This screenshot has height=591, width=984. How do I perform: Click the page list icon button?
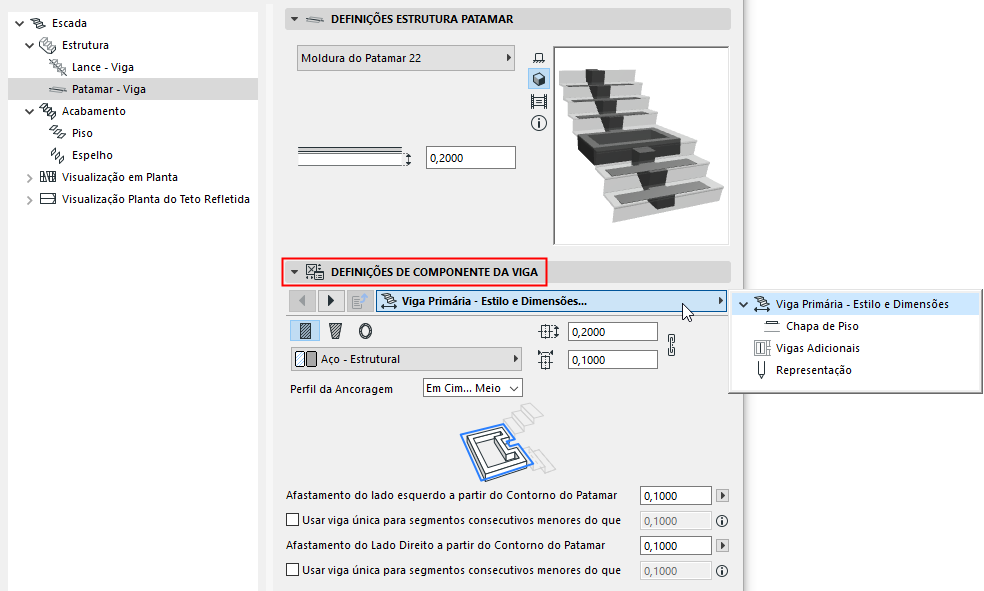(359, 301)
